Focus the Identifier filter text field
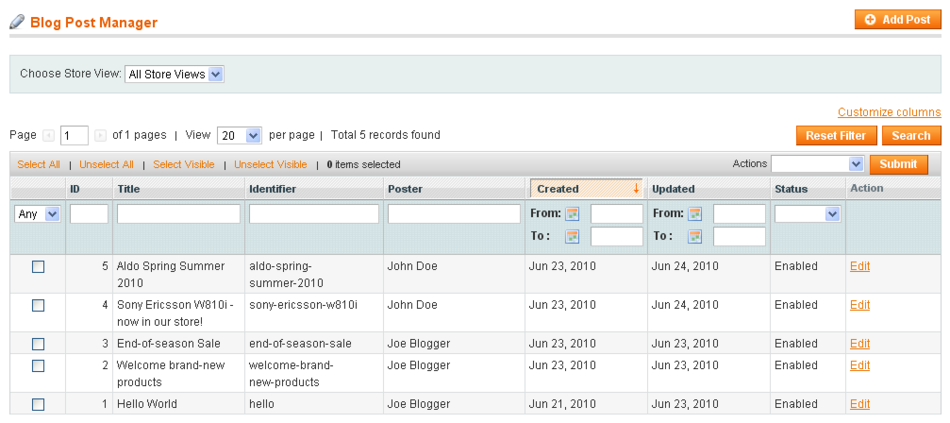Screen dimensions: 950x423 [314, 214]
